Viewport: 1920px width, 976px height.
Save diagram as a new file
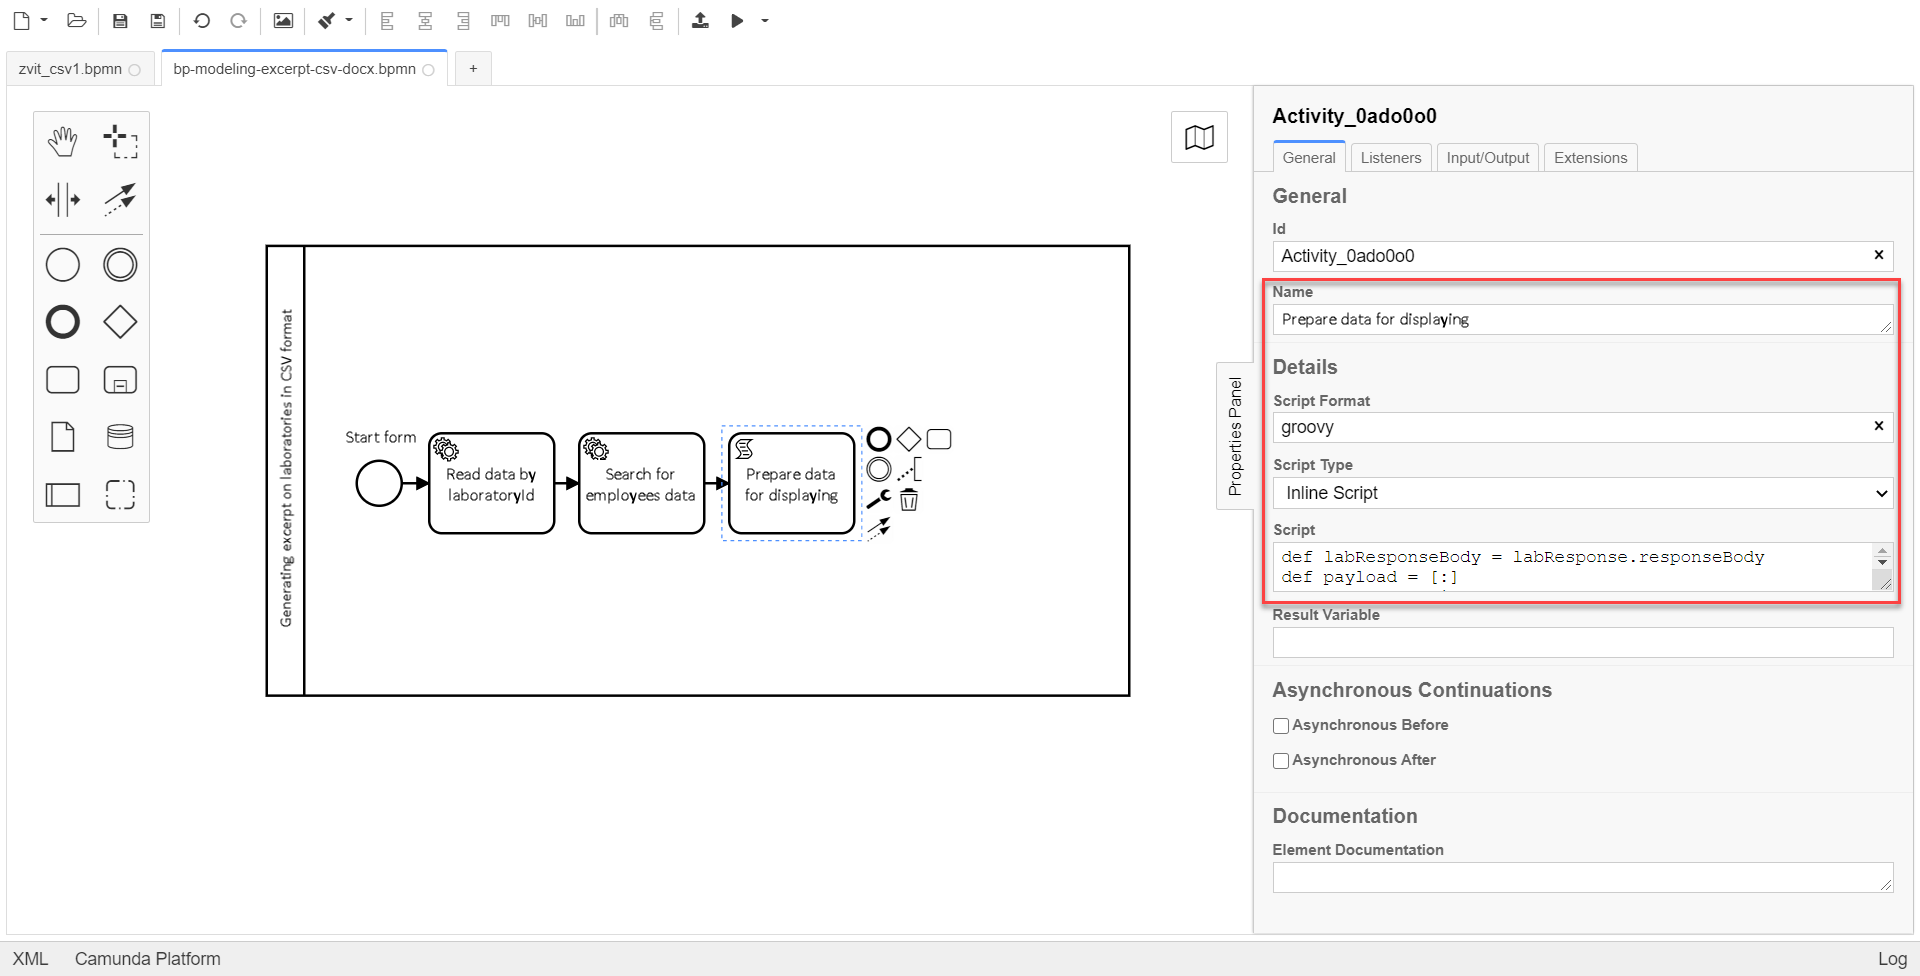click(157, 20)
